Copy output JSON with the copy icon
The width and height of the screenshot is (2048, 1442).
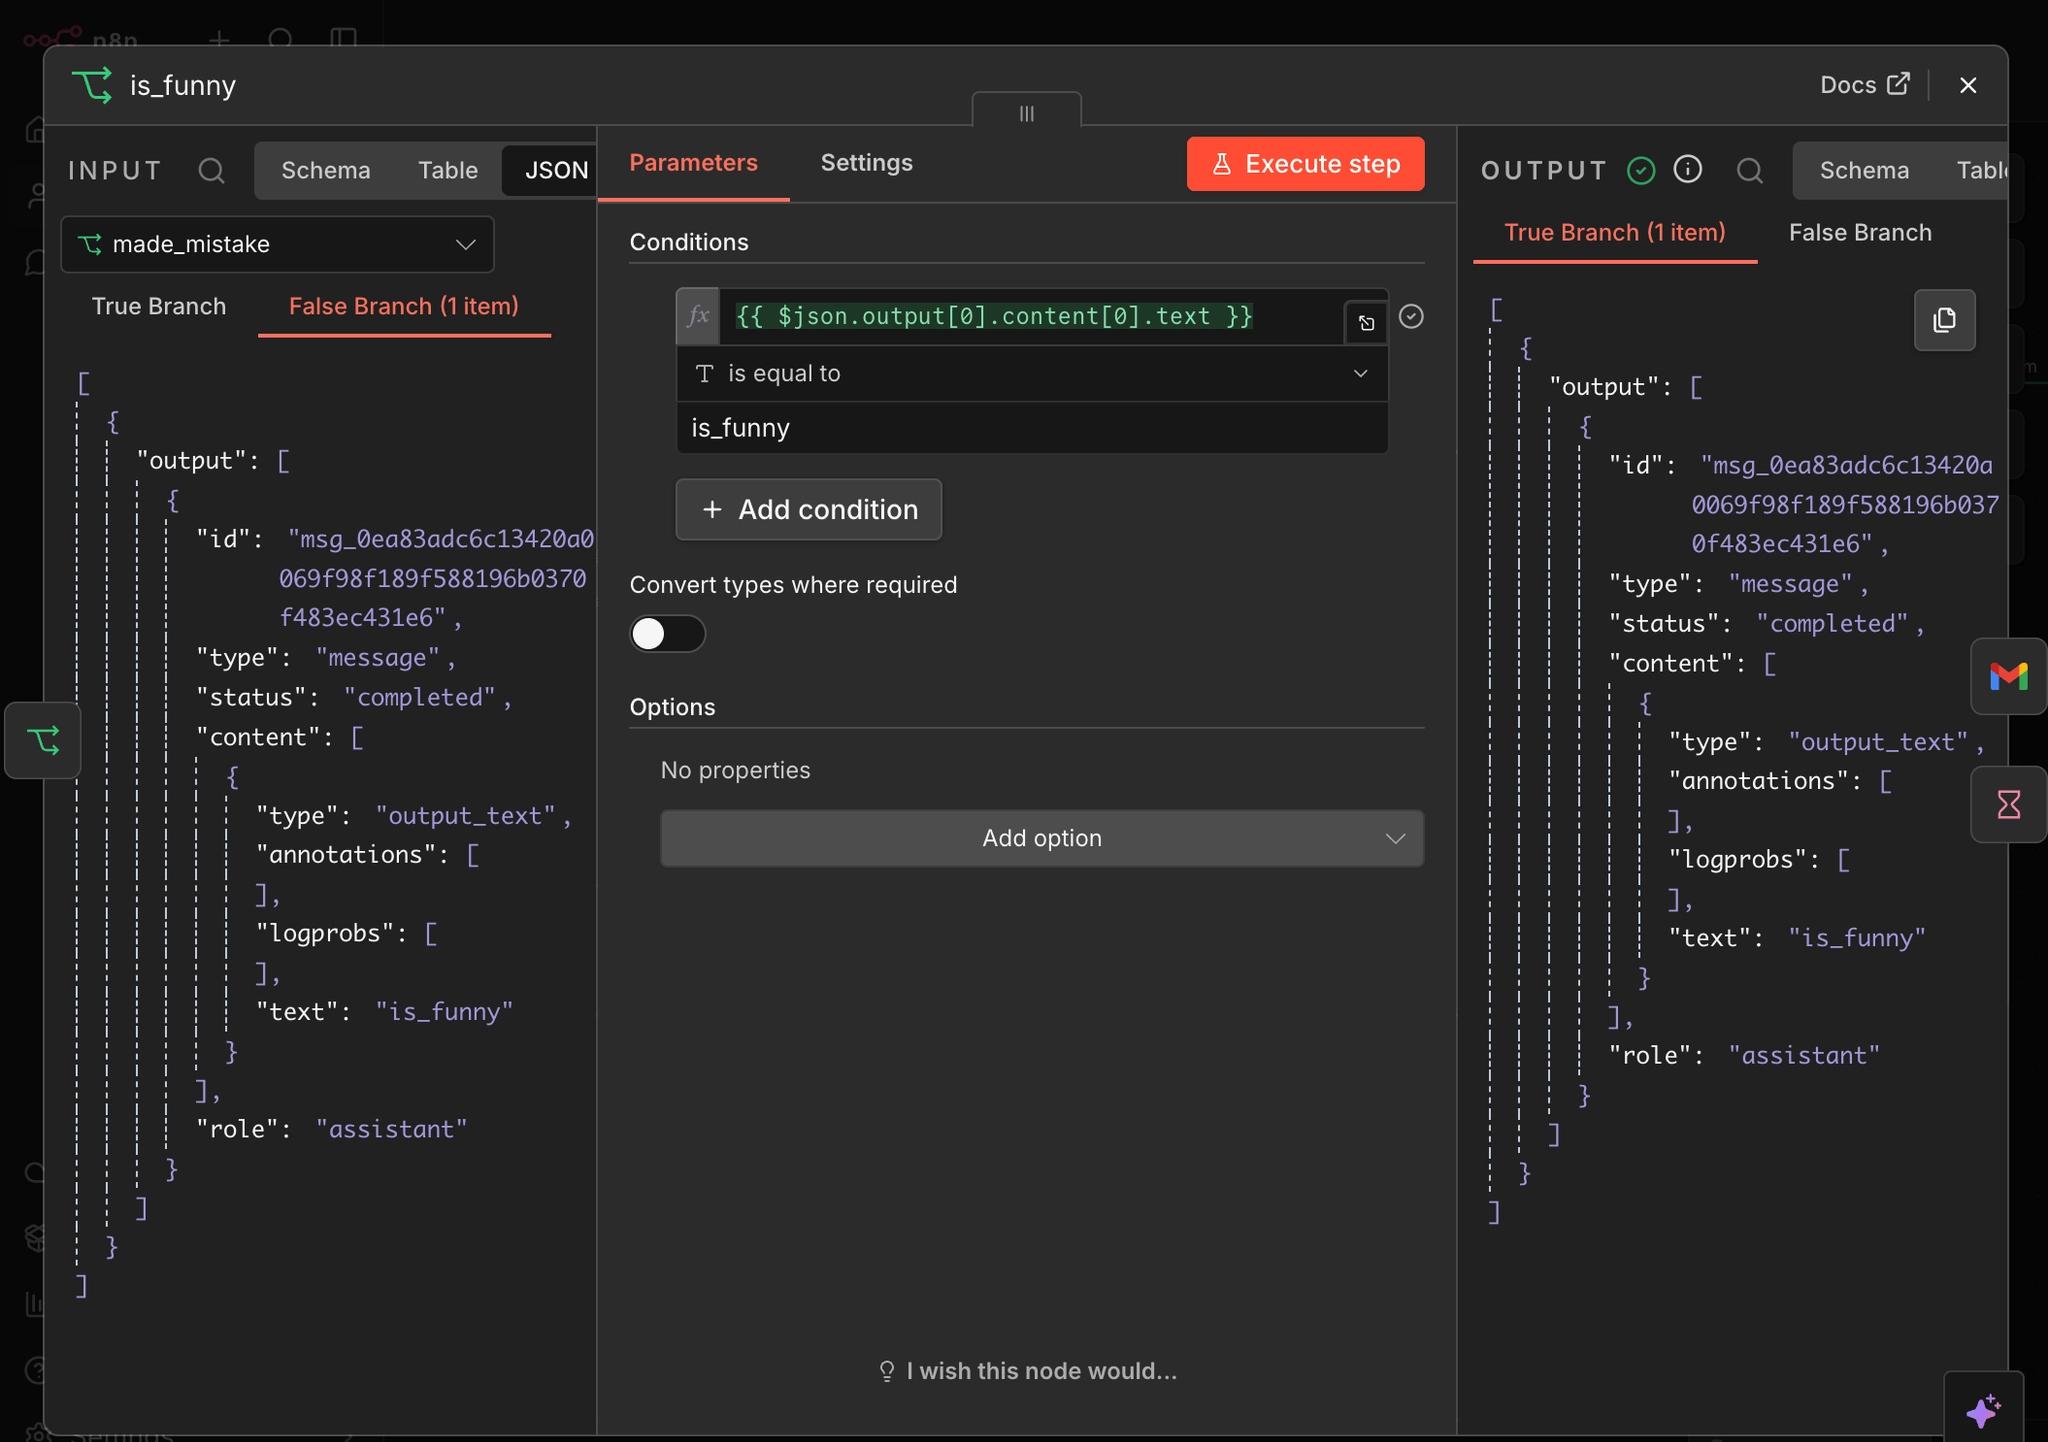click(x=1944, y=320)
